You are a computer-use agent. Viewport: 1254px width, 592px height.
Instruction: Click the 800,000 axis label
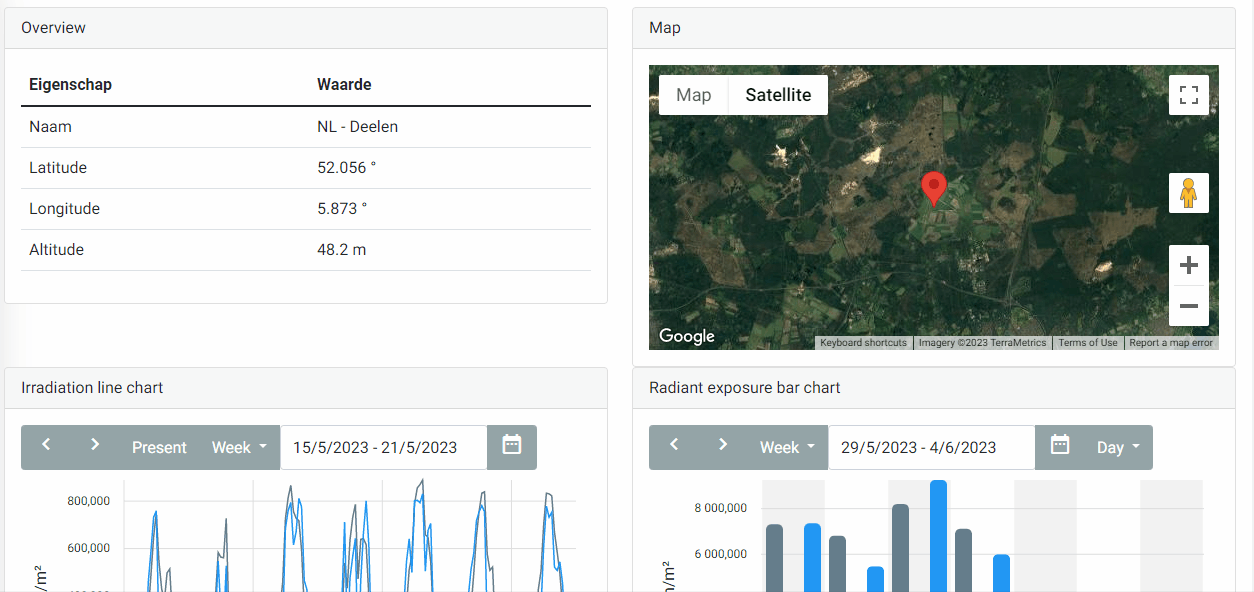pos(88,502)
